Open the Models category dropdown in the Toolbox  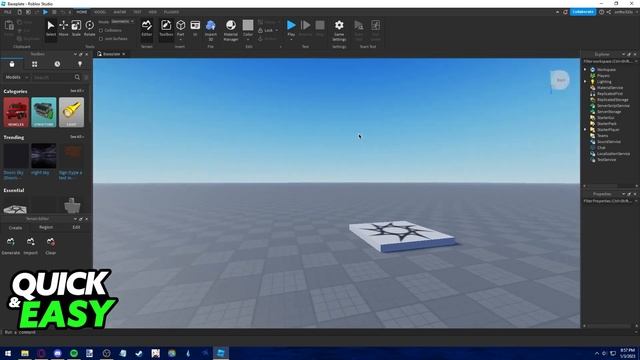(x=17, y=77)
